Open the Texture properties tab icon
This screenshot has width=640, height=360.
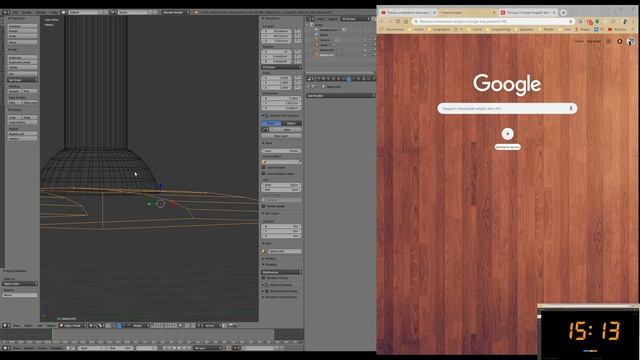364,79
